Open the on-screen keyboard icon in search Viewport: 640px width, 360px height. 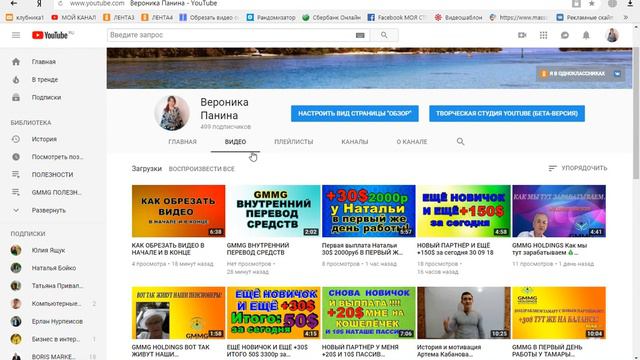point(360,36)
